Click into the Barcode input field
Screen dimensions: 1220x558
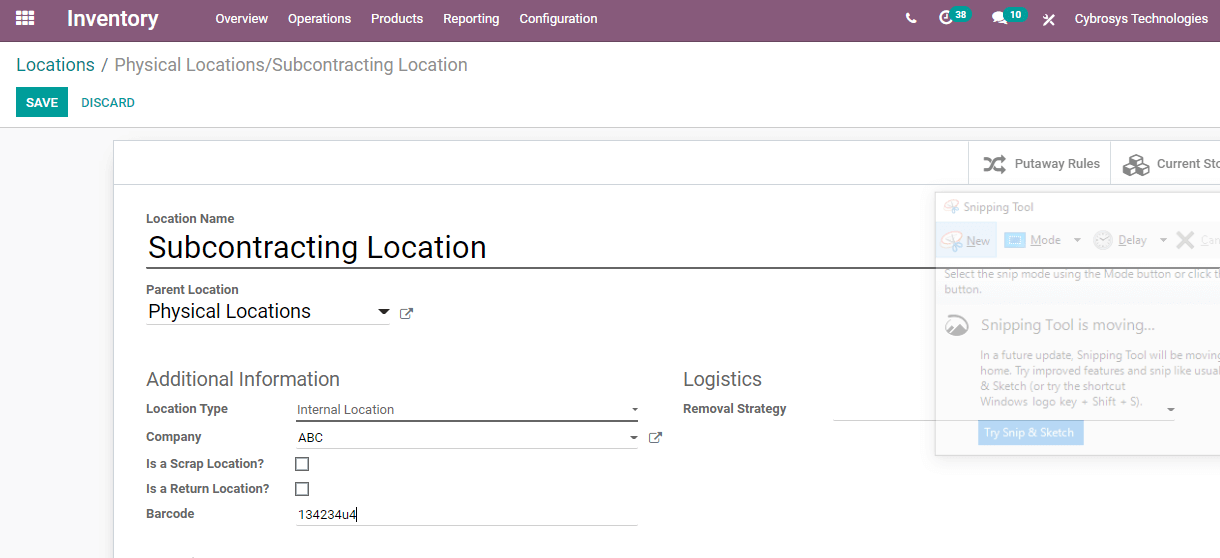coord(466,515)
